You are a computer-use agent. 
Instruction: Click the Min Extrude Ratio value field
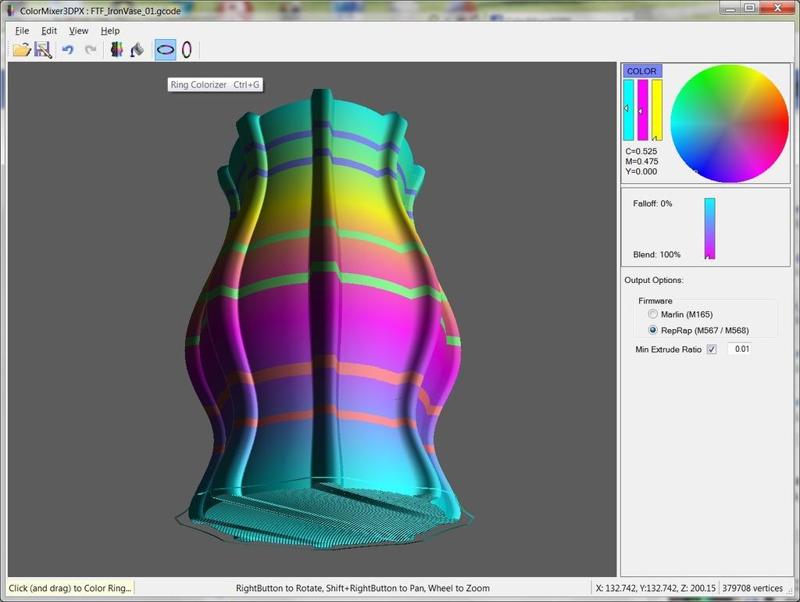[x=738, y=349]
